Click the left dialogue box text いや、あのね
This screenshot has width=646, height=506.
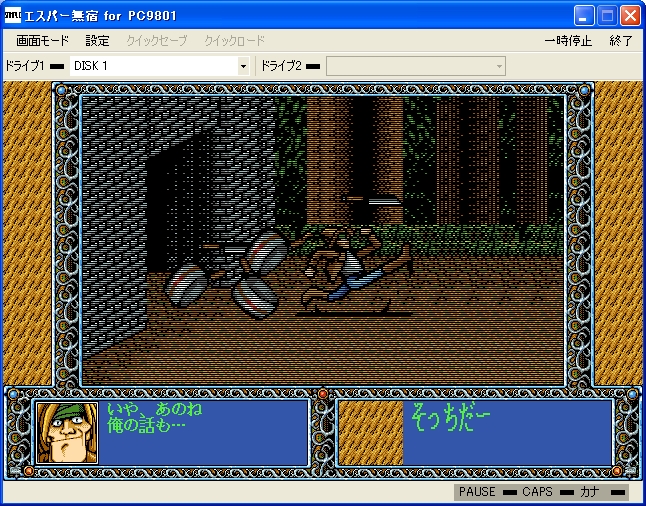point(154,410)
